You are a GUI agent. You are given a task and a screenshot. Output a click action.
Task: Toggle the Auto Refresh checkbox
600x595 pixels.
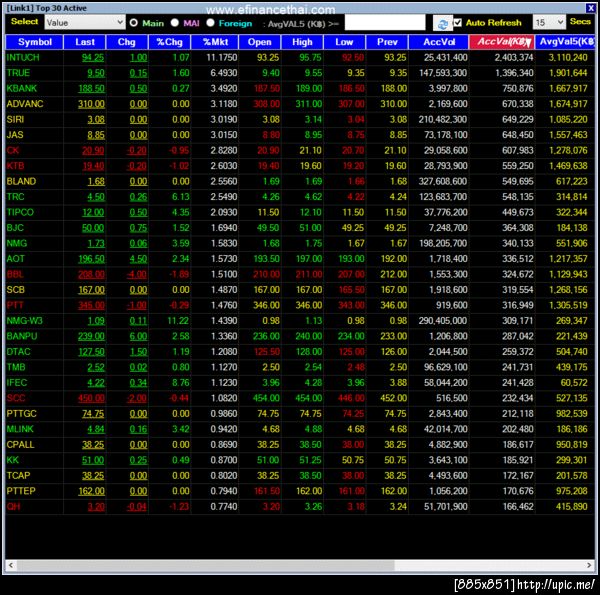tap(458, 23)
